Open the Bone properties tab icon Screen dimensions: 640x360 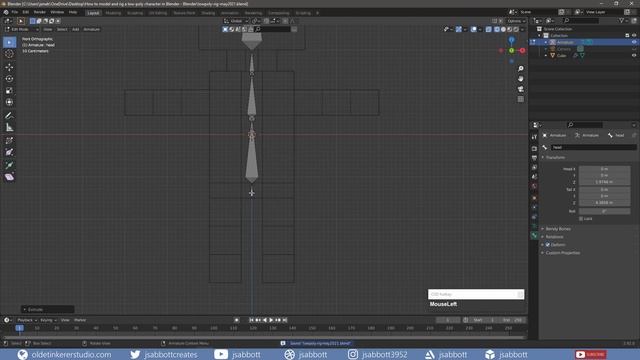(534, 236)
